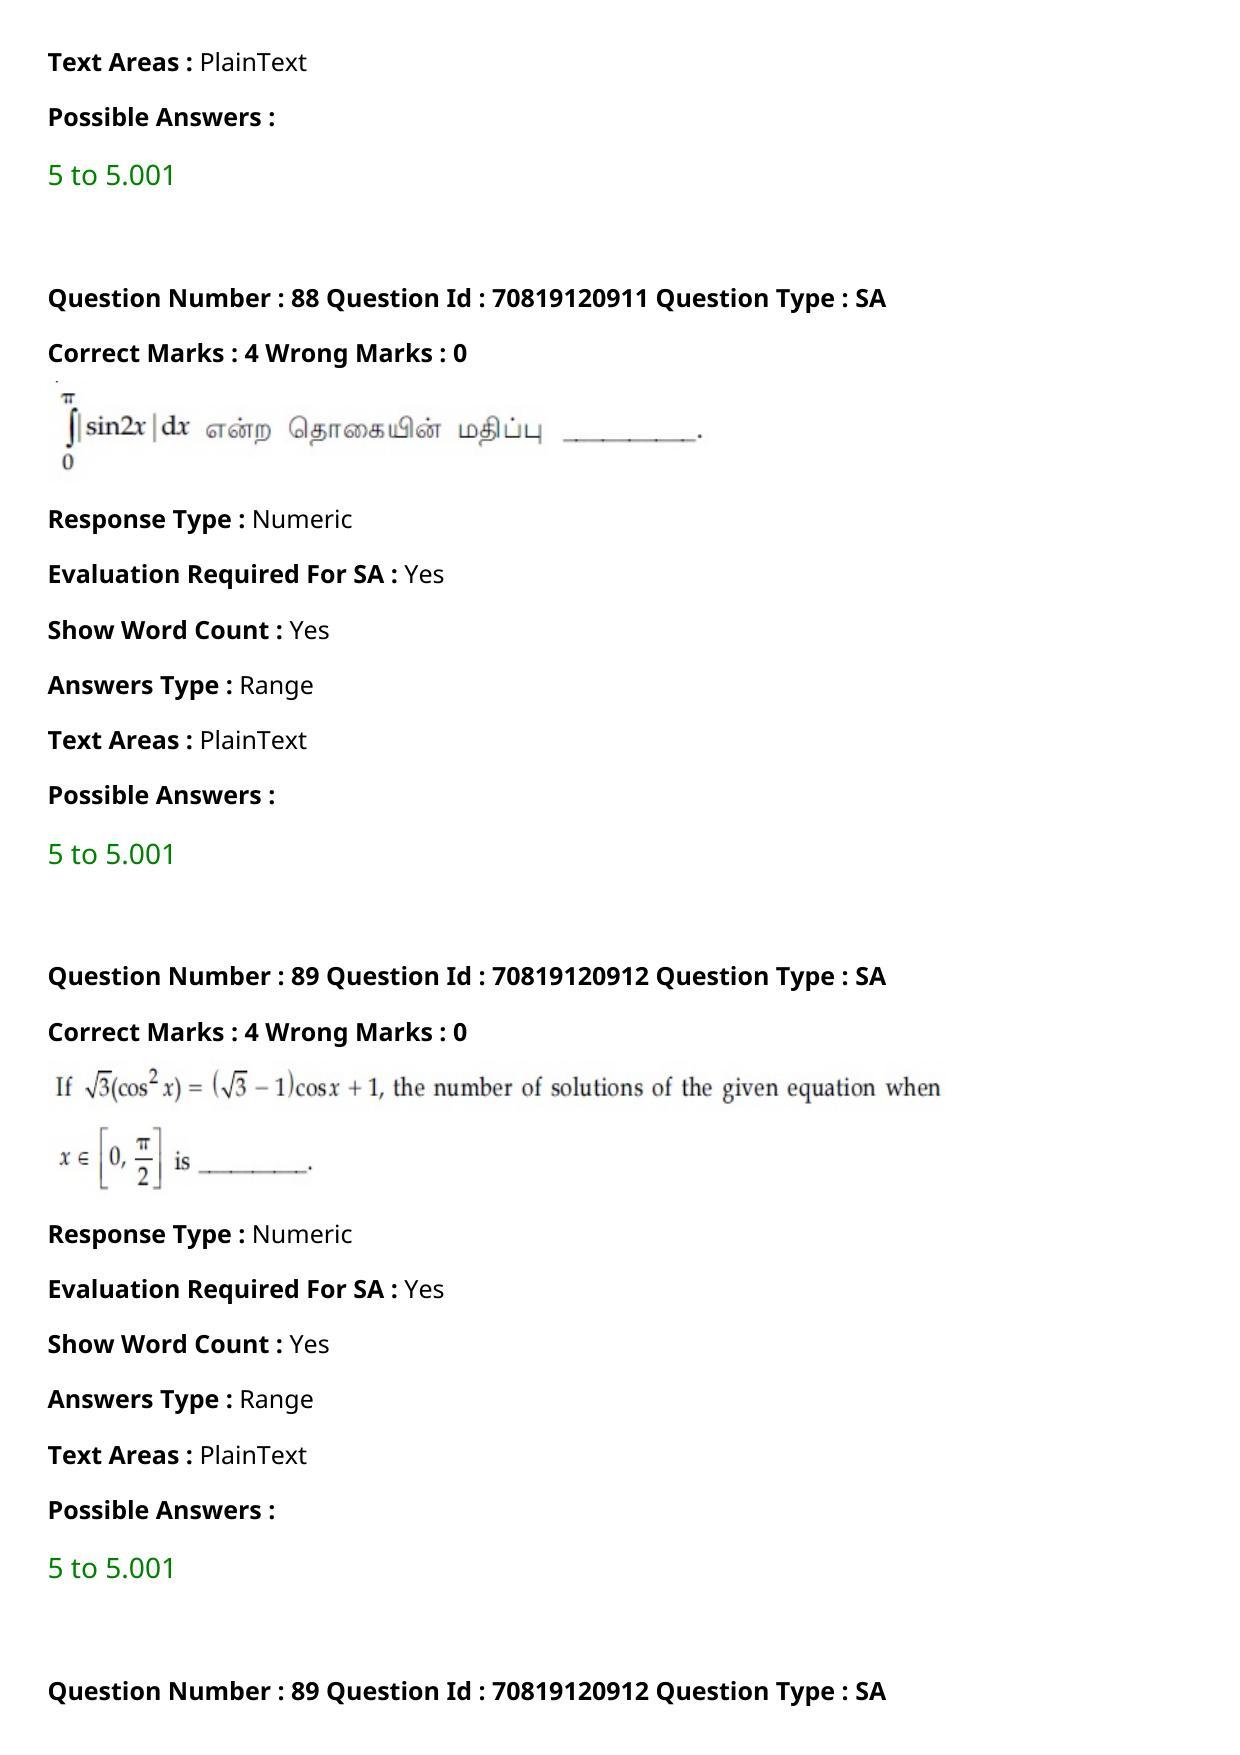
Task: Click the Question Number 88 heading
Action: 466,298
